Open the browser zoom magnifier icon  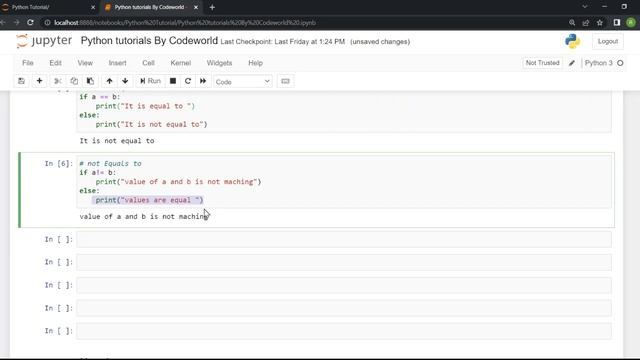click(x=572, y=23)
